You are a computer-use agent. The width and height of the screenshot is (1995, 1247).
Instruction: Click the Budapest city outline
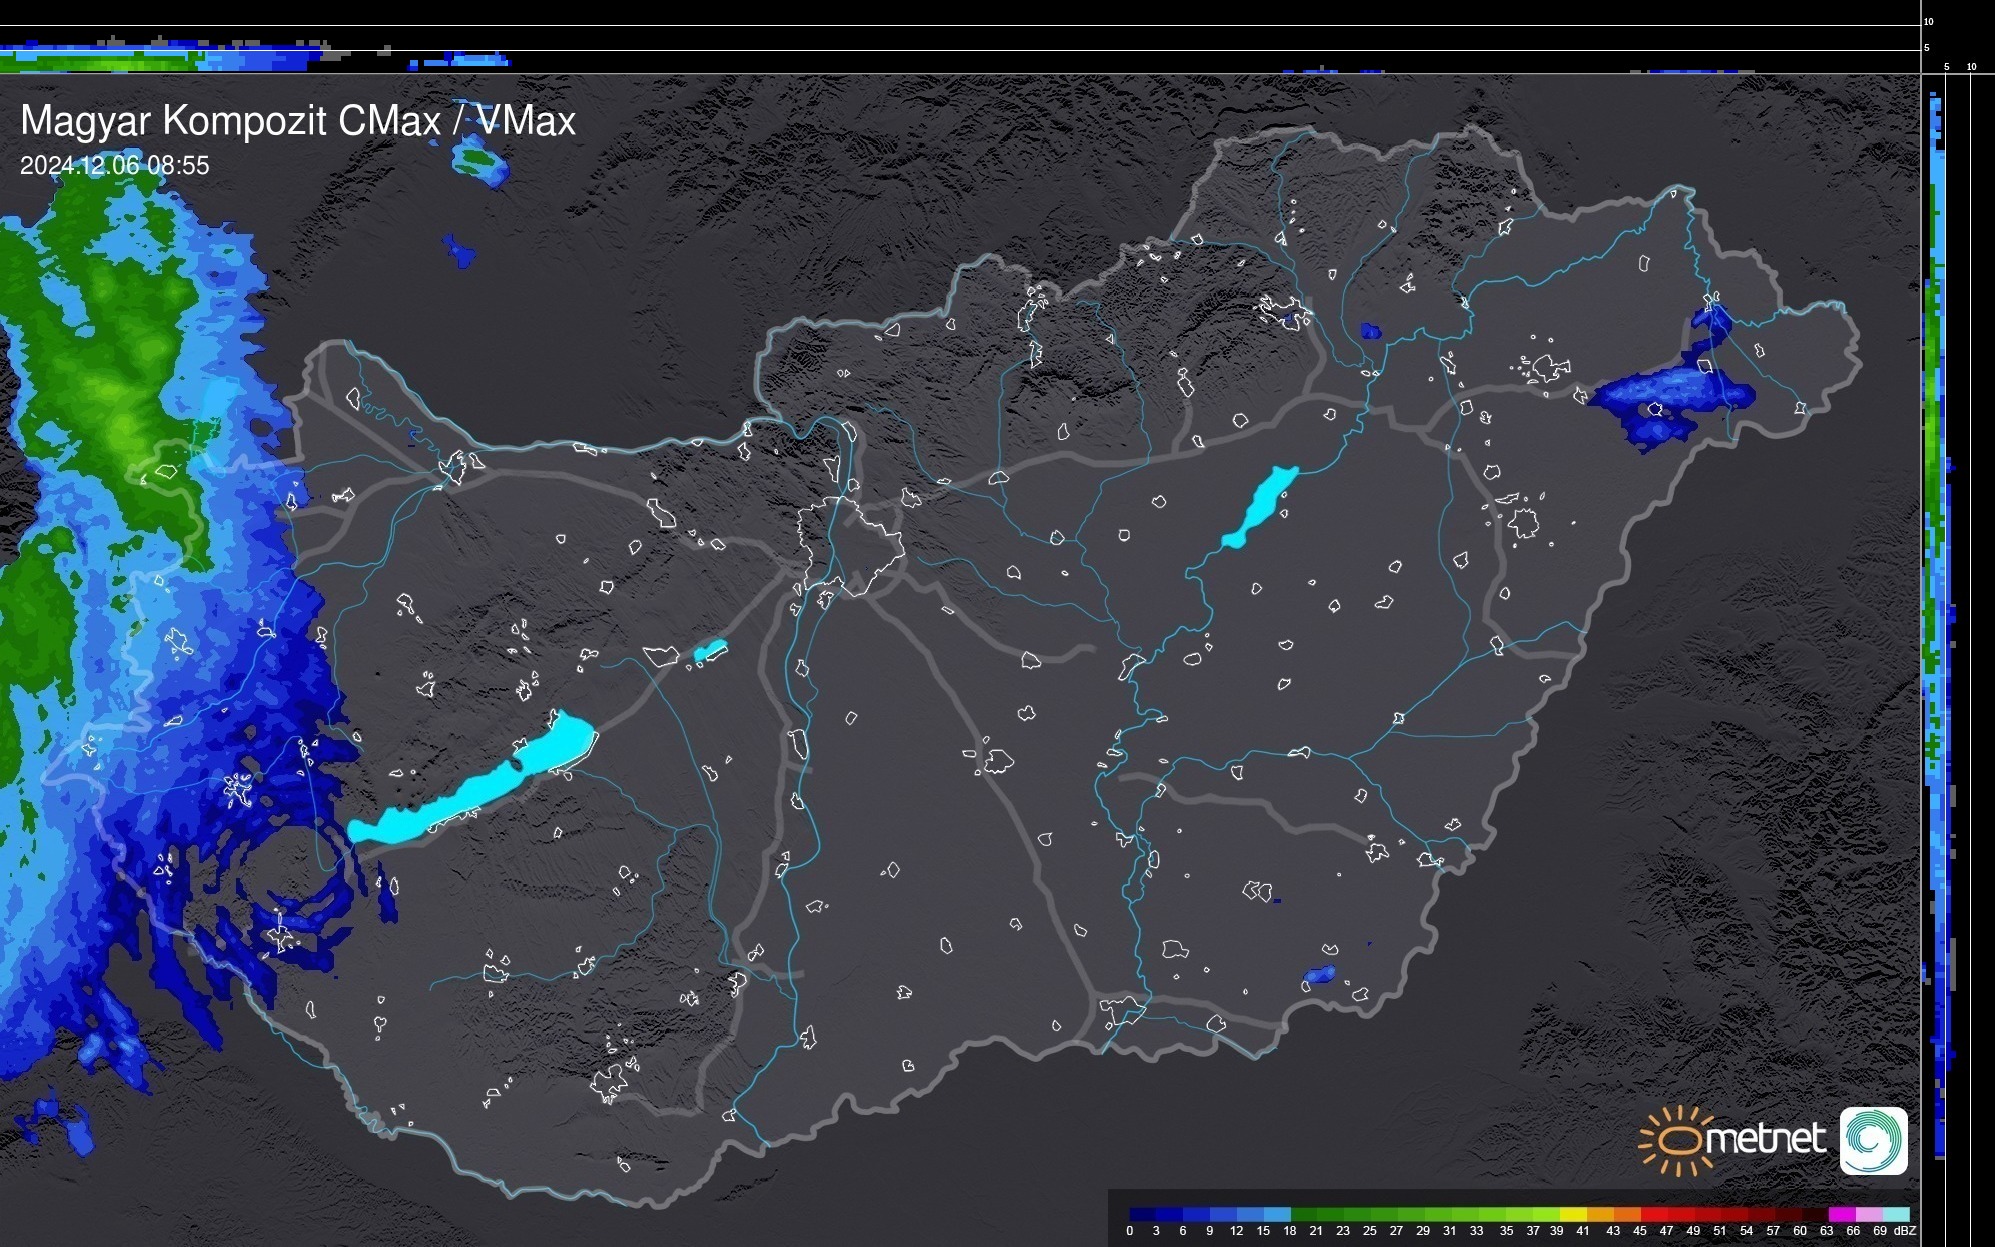(x=850, y=545)
